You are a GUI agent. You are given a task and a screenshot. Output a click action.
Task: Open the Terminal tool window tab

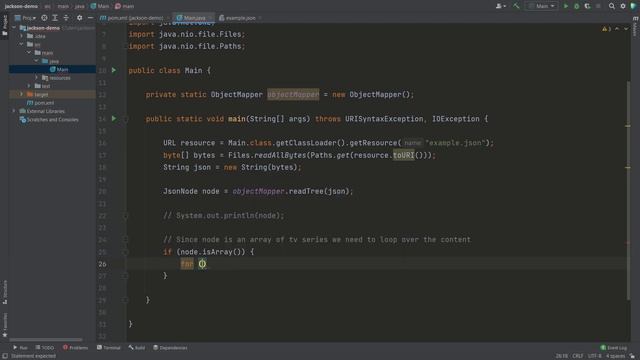coord(109,348)
